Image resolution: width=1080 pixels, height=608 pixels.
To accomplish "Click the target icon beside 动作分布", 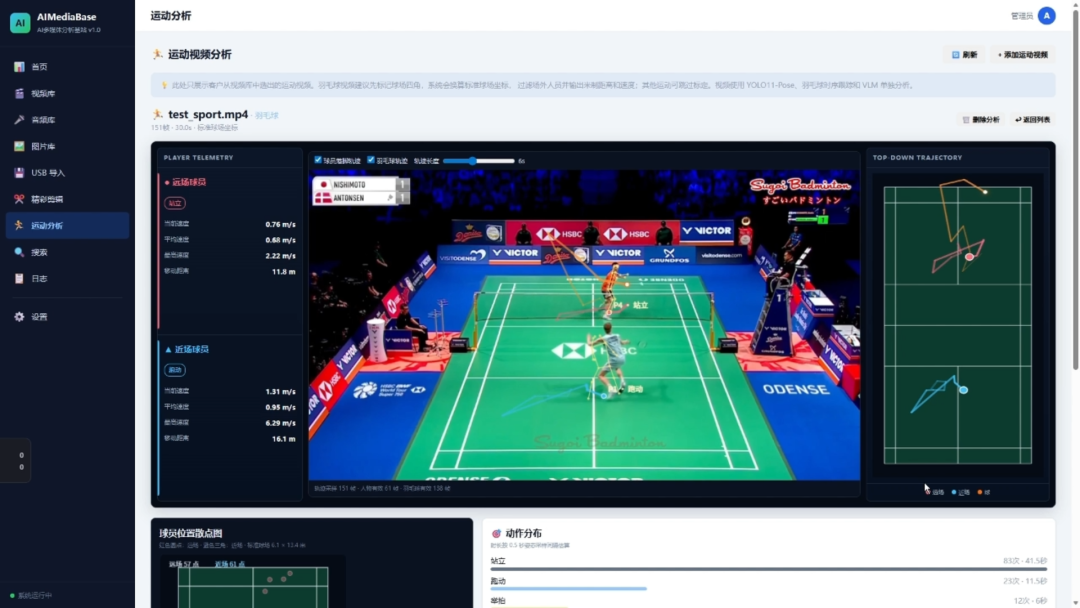I will 496,534.
